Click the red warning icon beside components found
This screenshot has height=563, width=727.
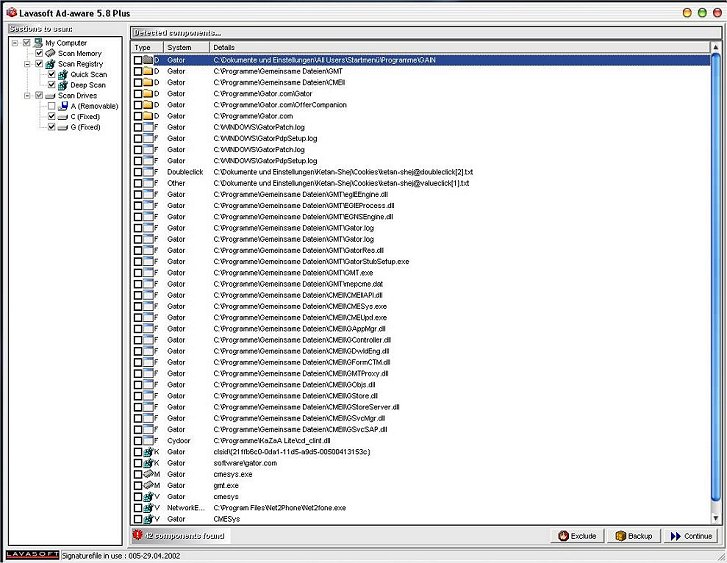coord(137,535)
